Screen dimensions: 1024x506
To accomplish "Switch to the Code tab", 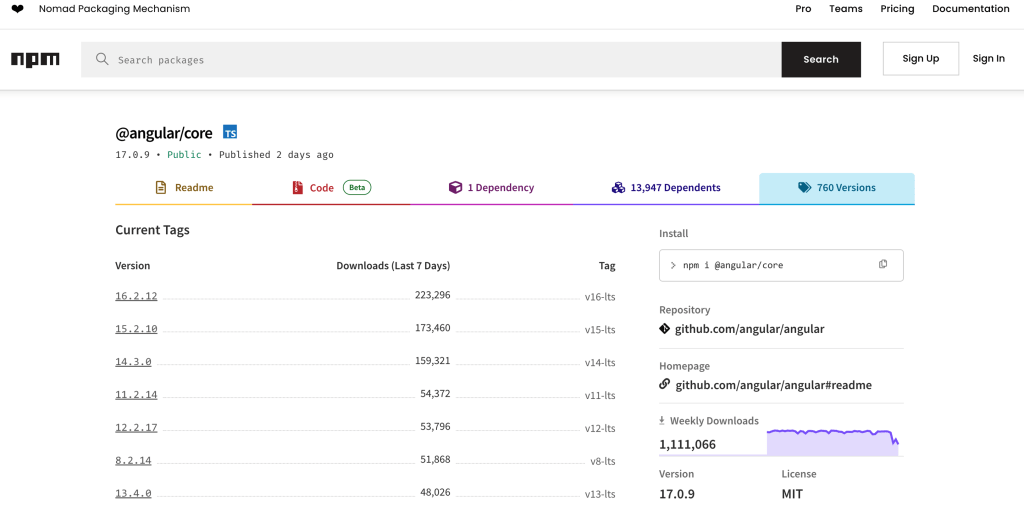I will tap(331, 188).
